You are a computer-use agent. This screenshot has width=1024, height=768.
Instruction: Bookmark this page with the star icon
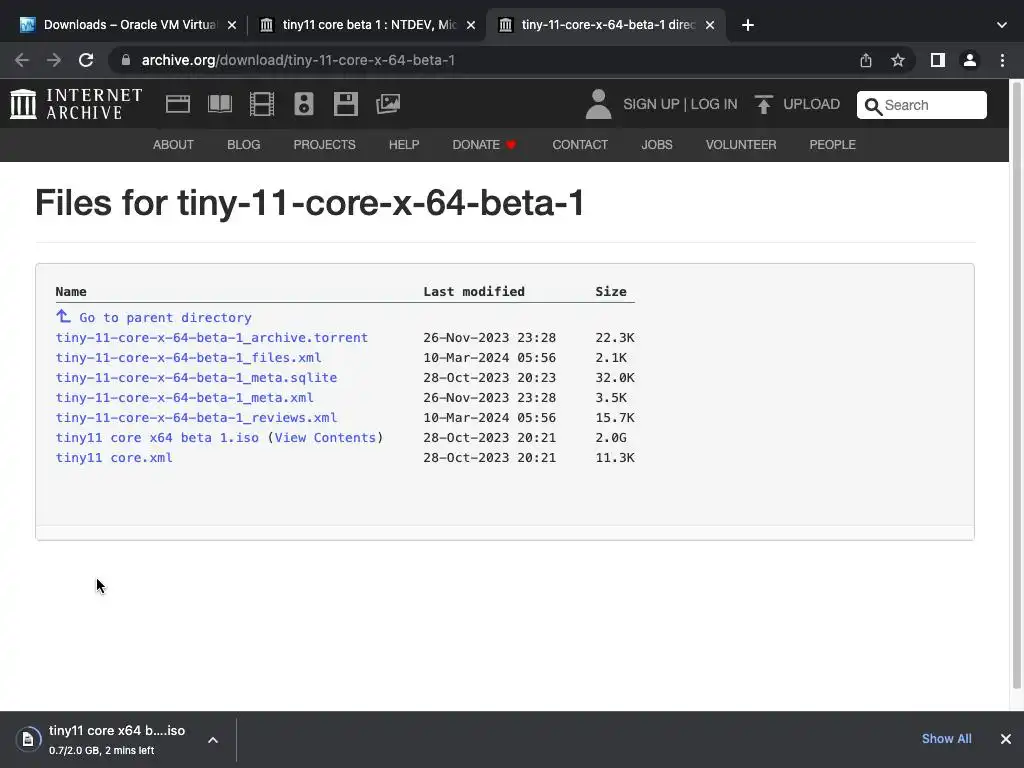coord(898,60)
